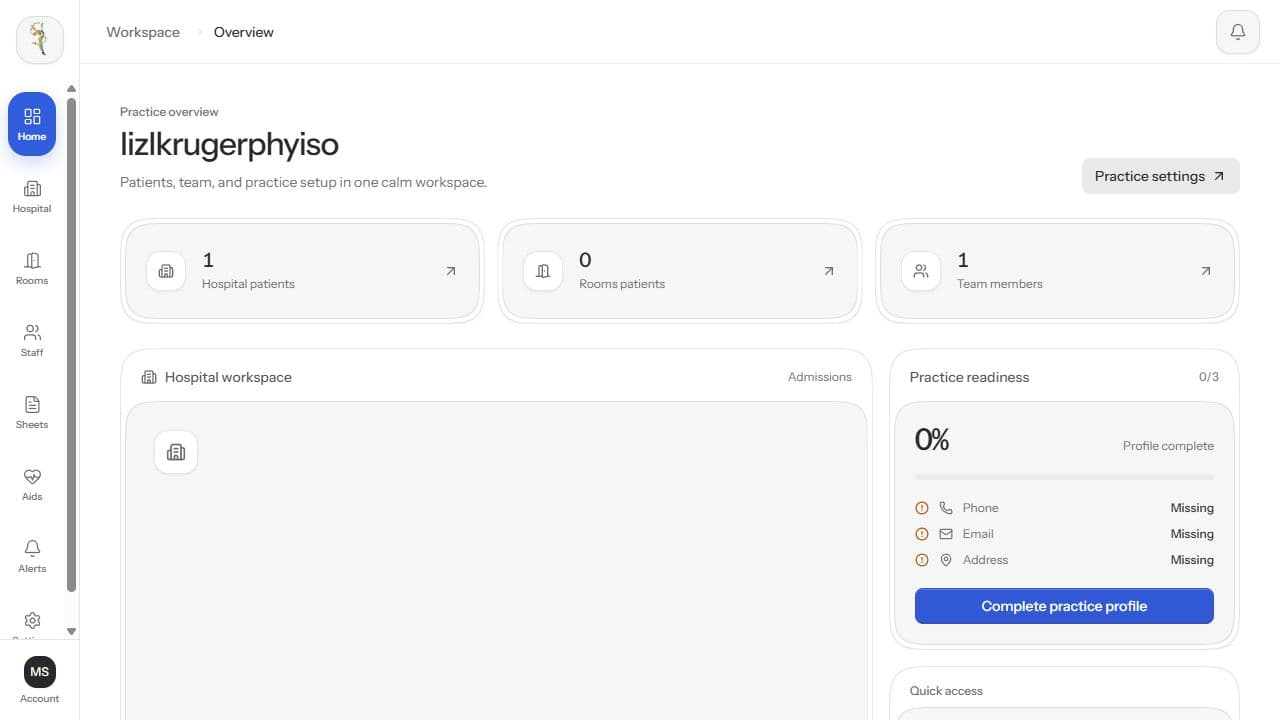Select the Home tab in sidebar
This screenshot has height=720, width=1280.
pyautogui.click(x=32, y=124)
